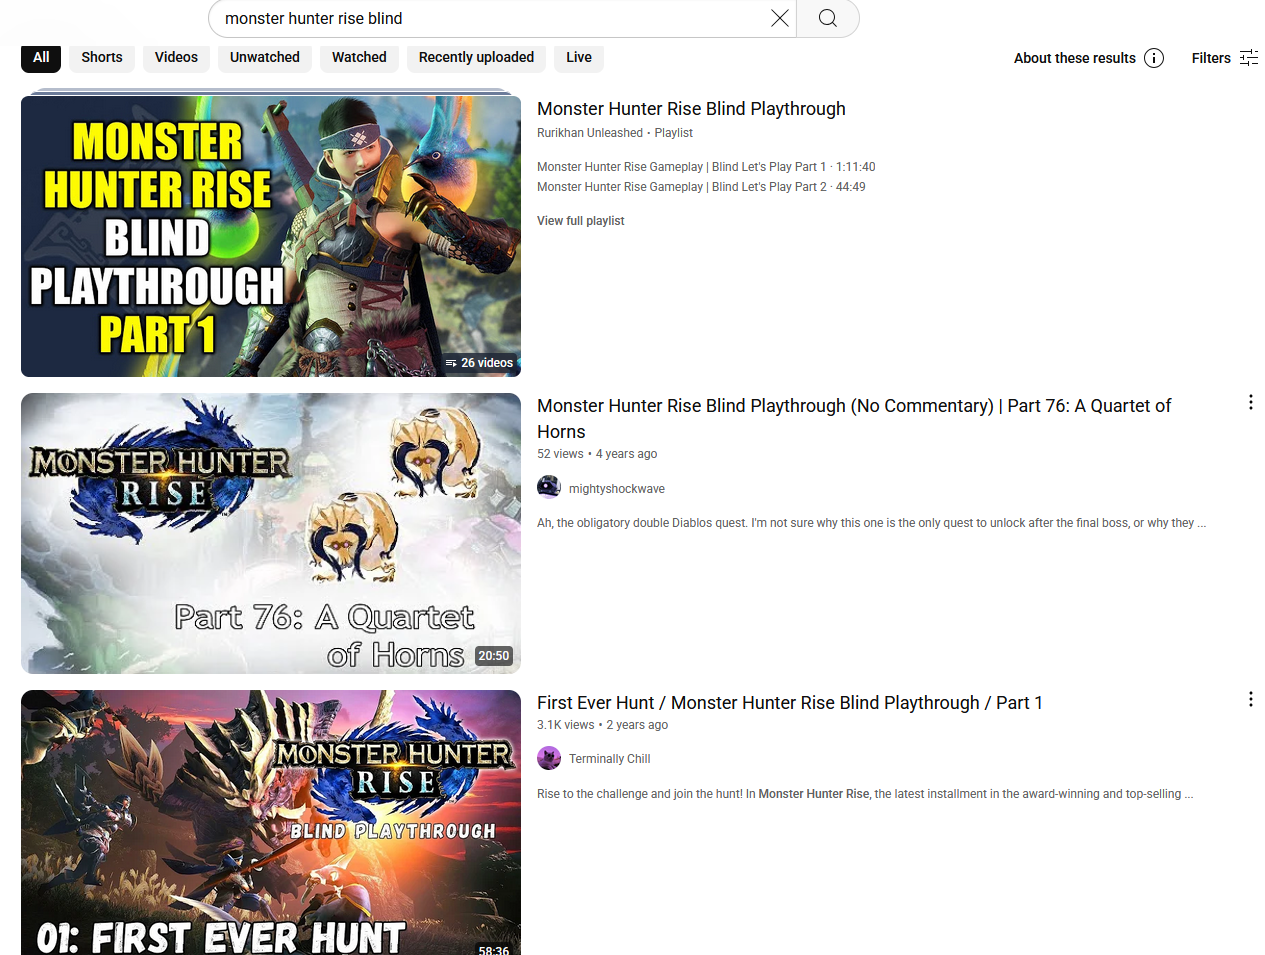This screenshot has height=955, width=1265.
Task: Click View full playlist link
Action: point(580,221)
